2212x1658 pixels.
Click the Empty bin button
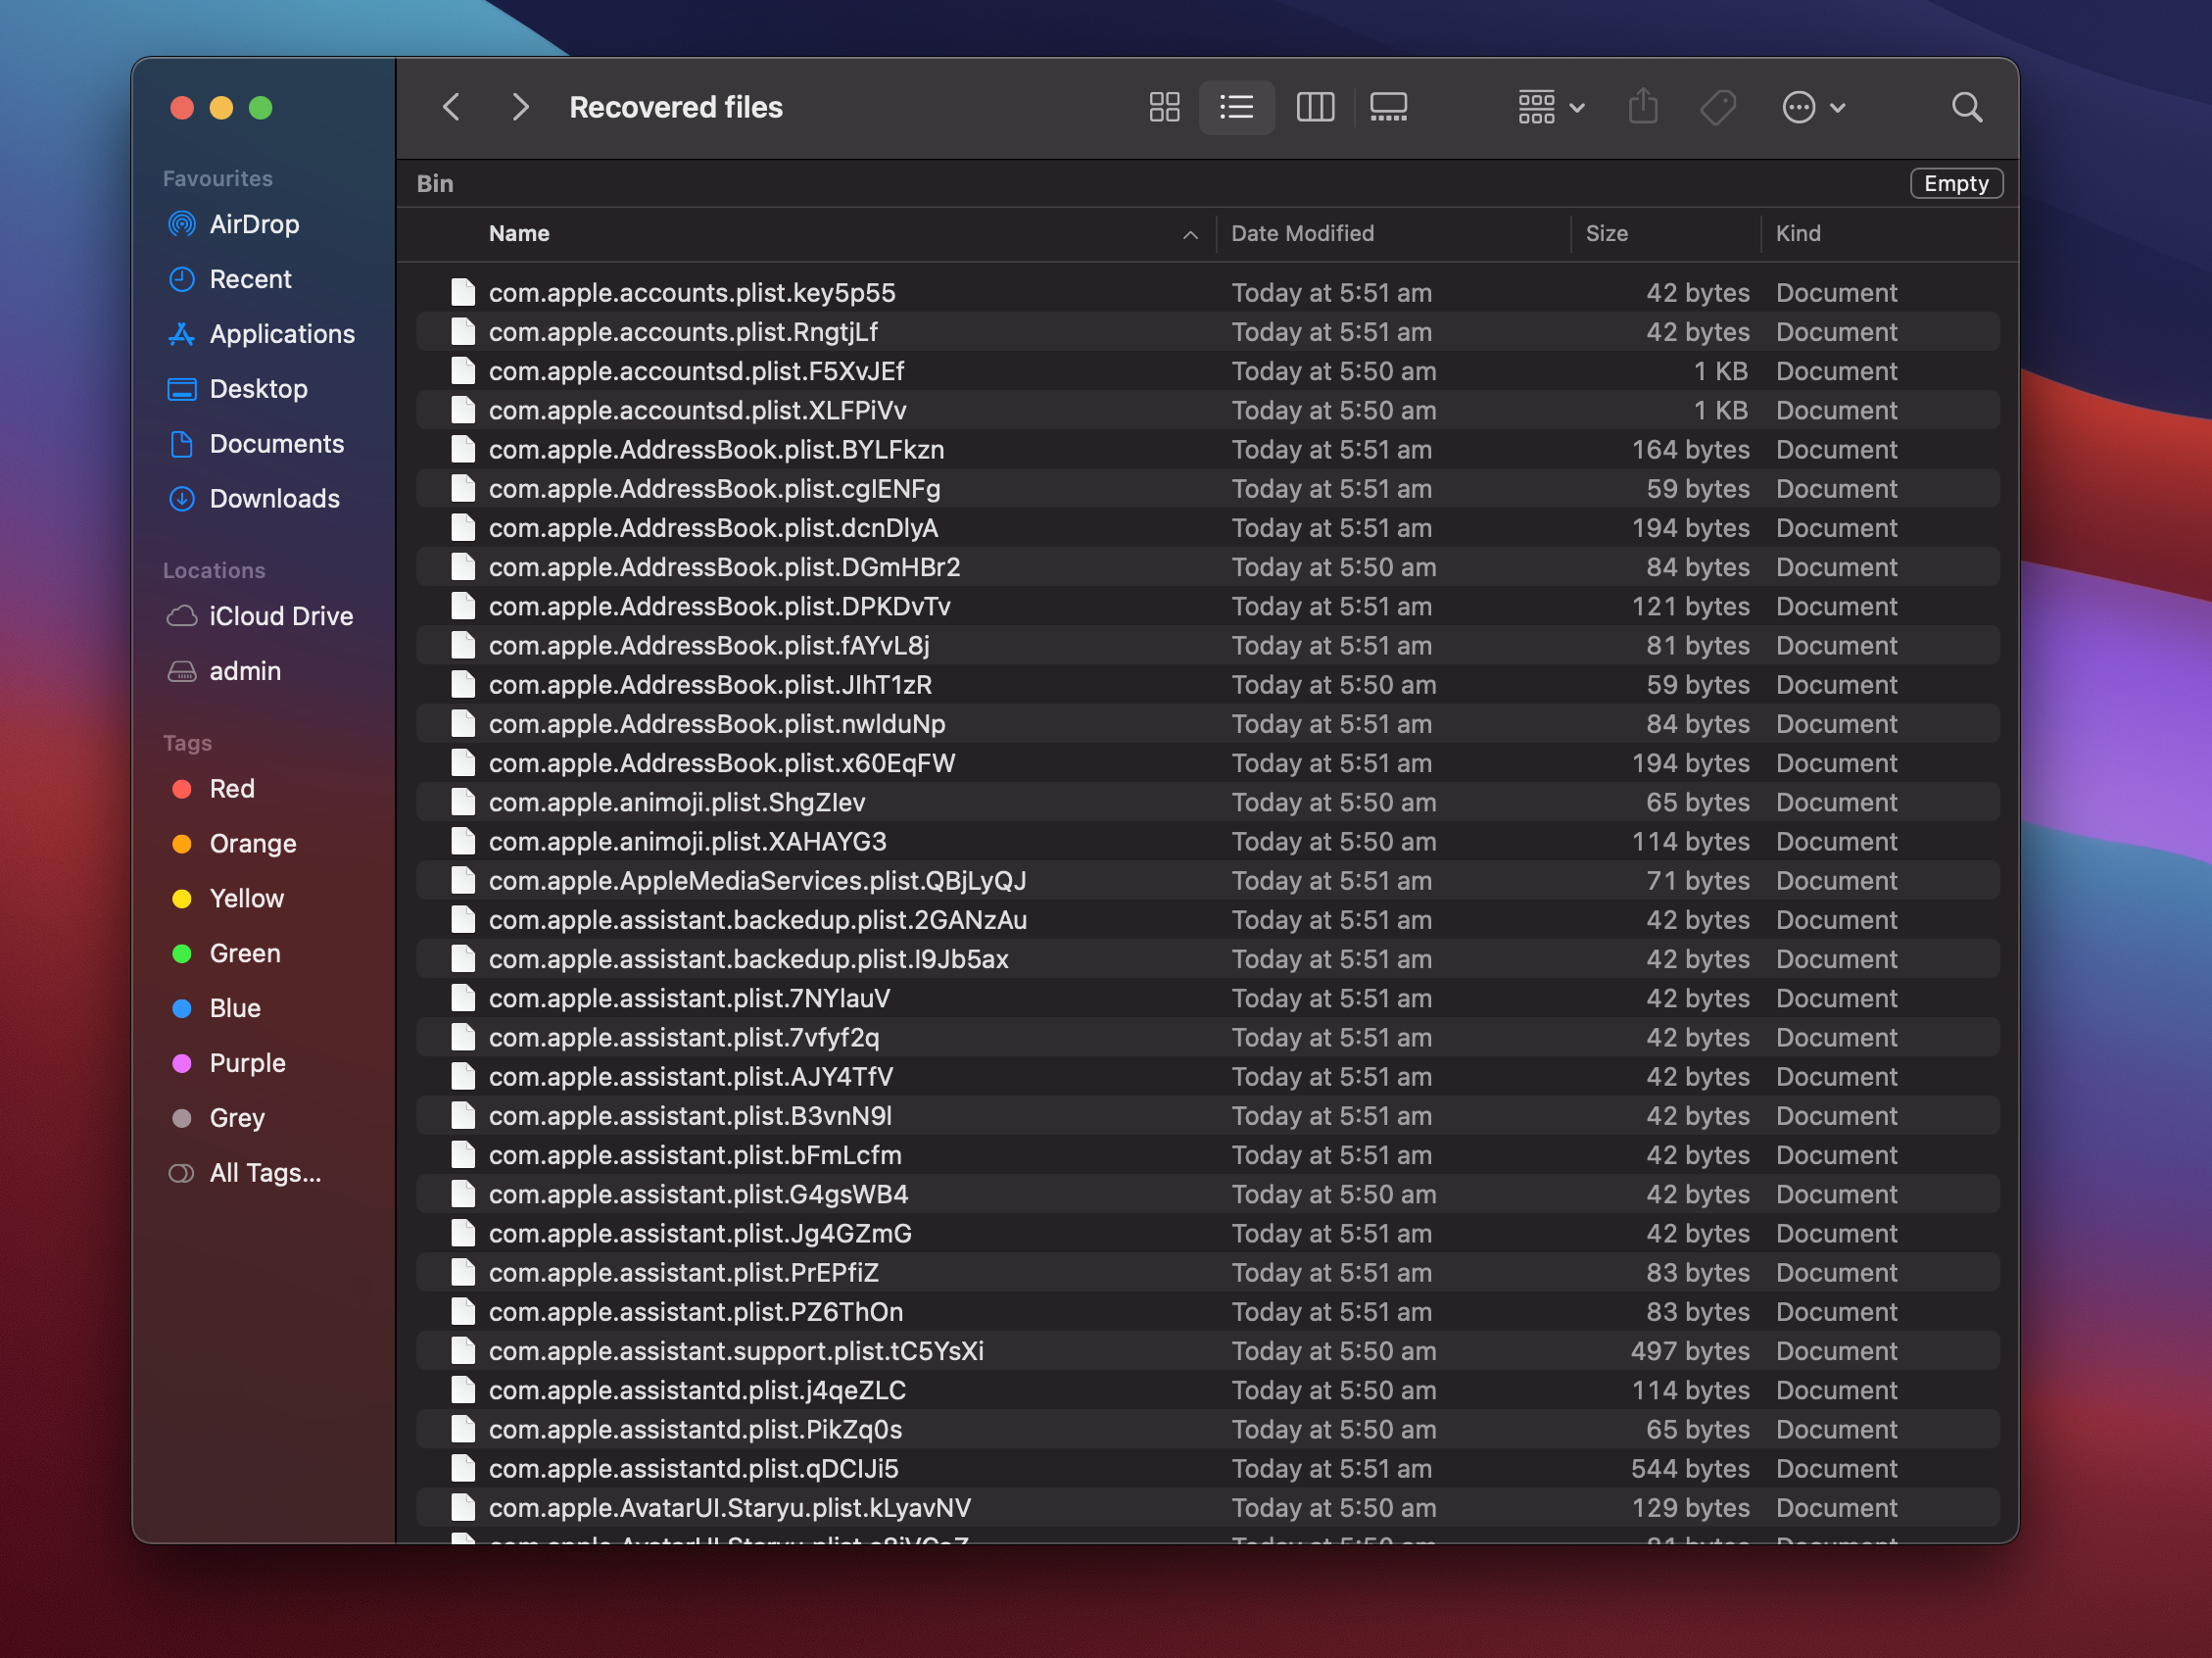click(1956, 183)
